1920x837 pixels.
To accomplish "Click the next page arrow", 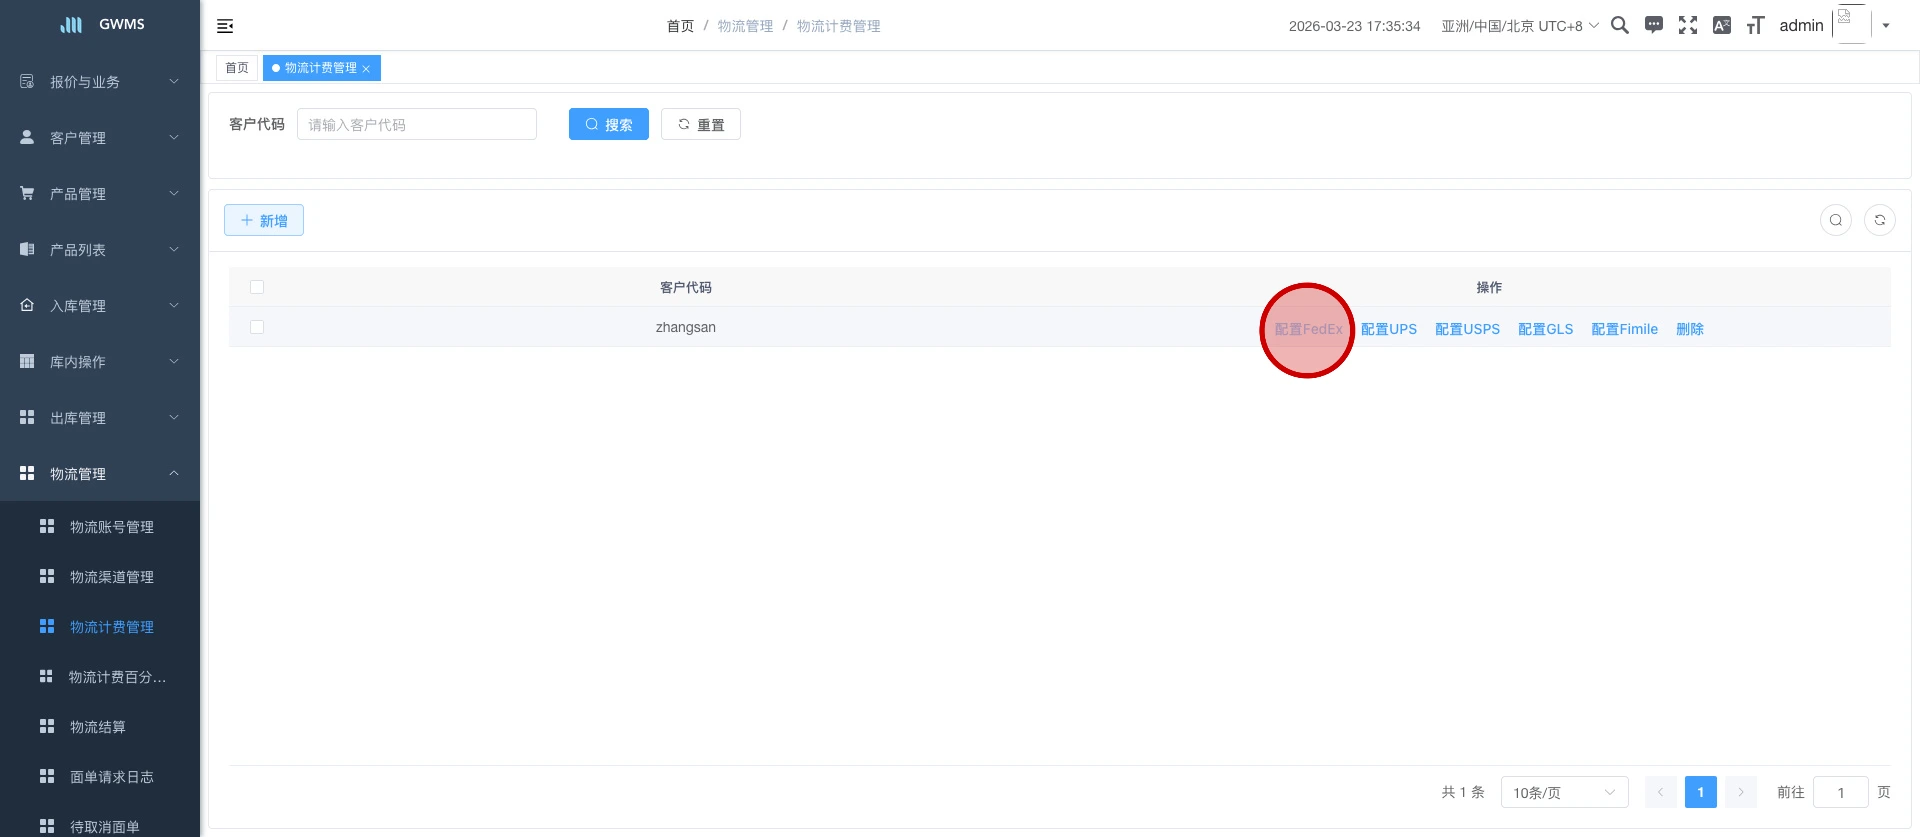I will tap(1741, 792).
